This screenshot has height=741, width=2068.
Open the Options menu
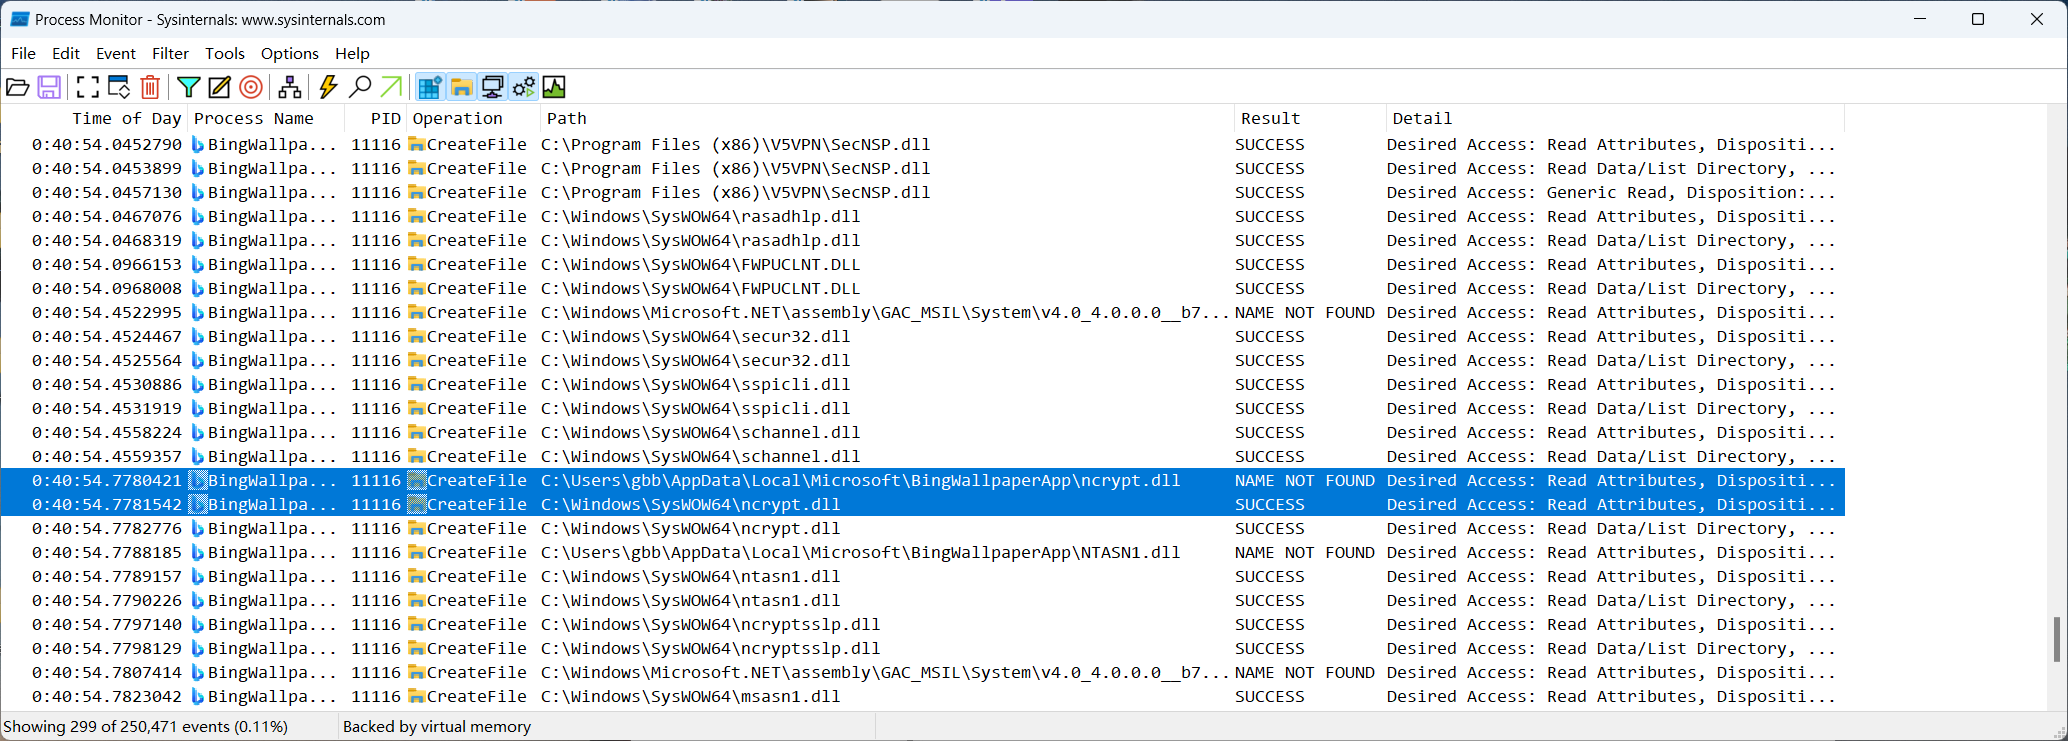pyautogui.click(x=290, y=53)
